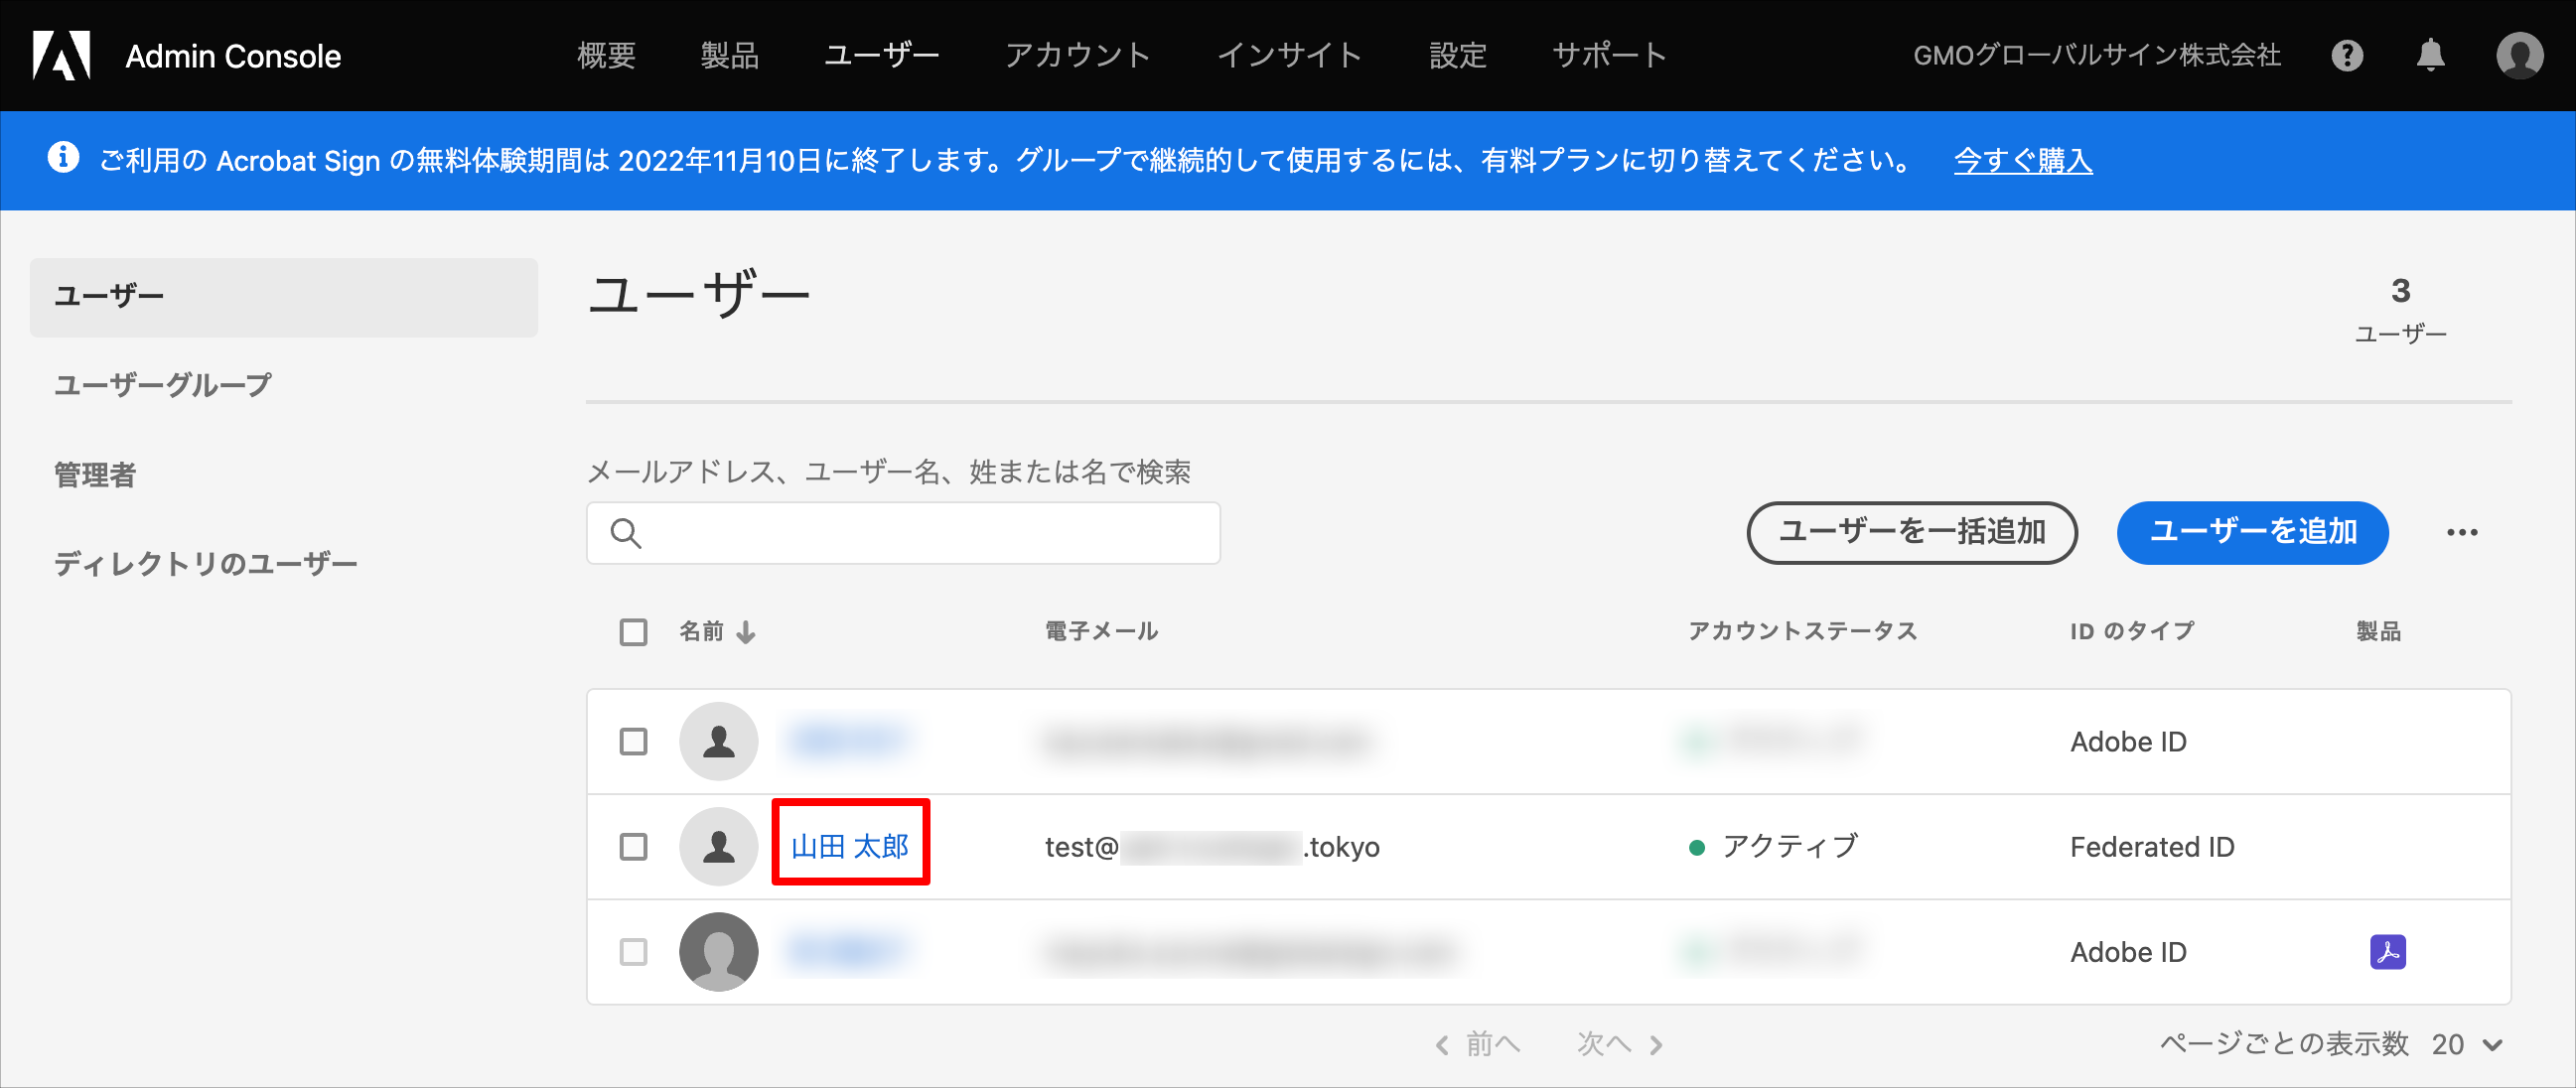Select ディレクトリのユーザー in the sidebar
The height and width of the screenshot is (1088, 2576).
205,564
